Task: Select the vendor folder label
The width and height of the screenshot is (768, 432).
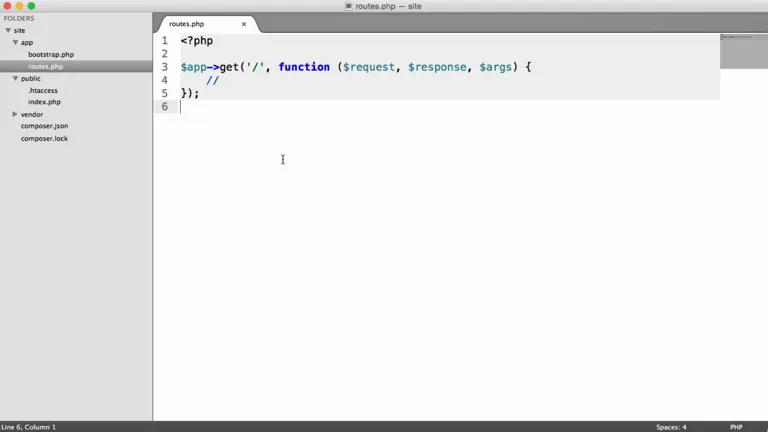Action: coord(32,114)
